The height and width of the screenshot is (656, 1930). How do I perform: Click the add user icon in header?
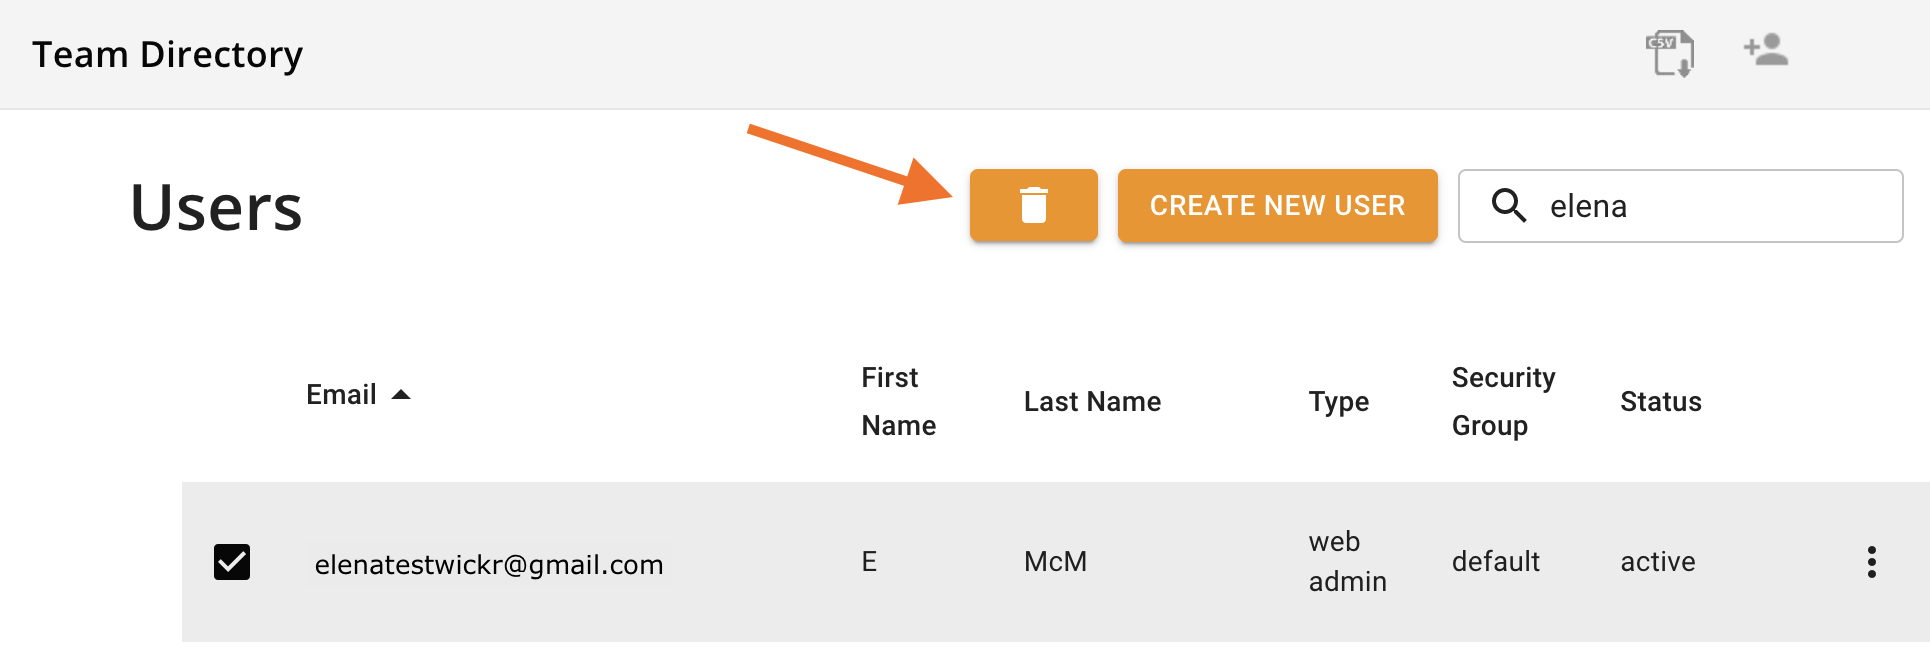[x=1766, y=50]
